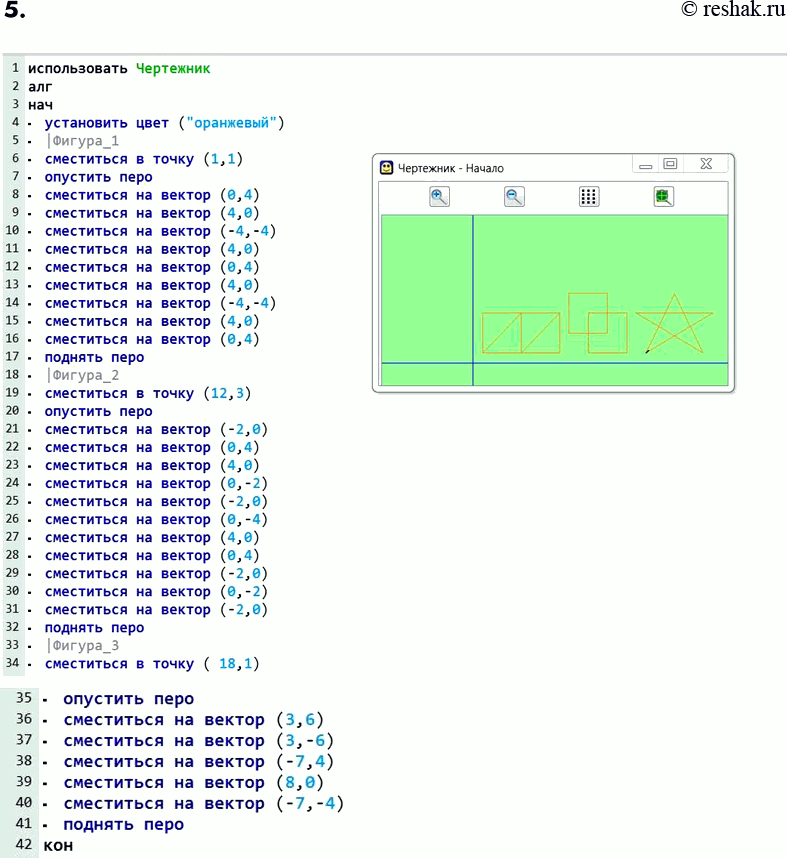This screenshot has height=858, width=788.
Task: Click the 'кон' keyword on line 42
Action: click(58, 845)
